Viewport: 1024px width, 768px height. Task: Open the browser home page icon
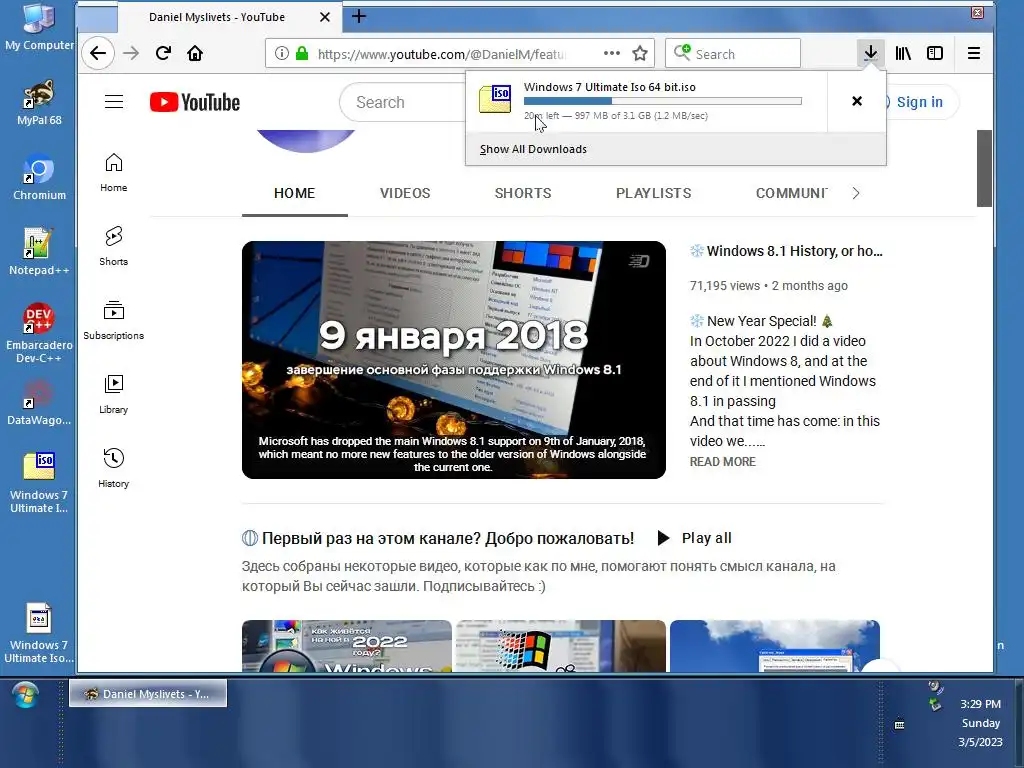pyautogui.click(x=195, y=53)
